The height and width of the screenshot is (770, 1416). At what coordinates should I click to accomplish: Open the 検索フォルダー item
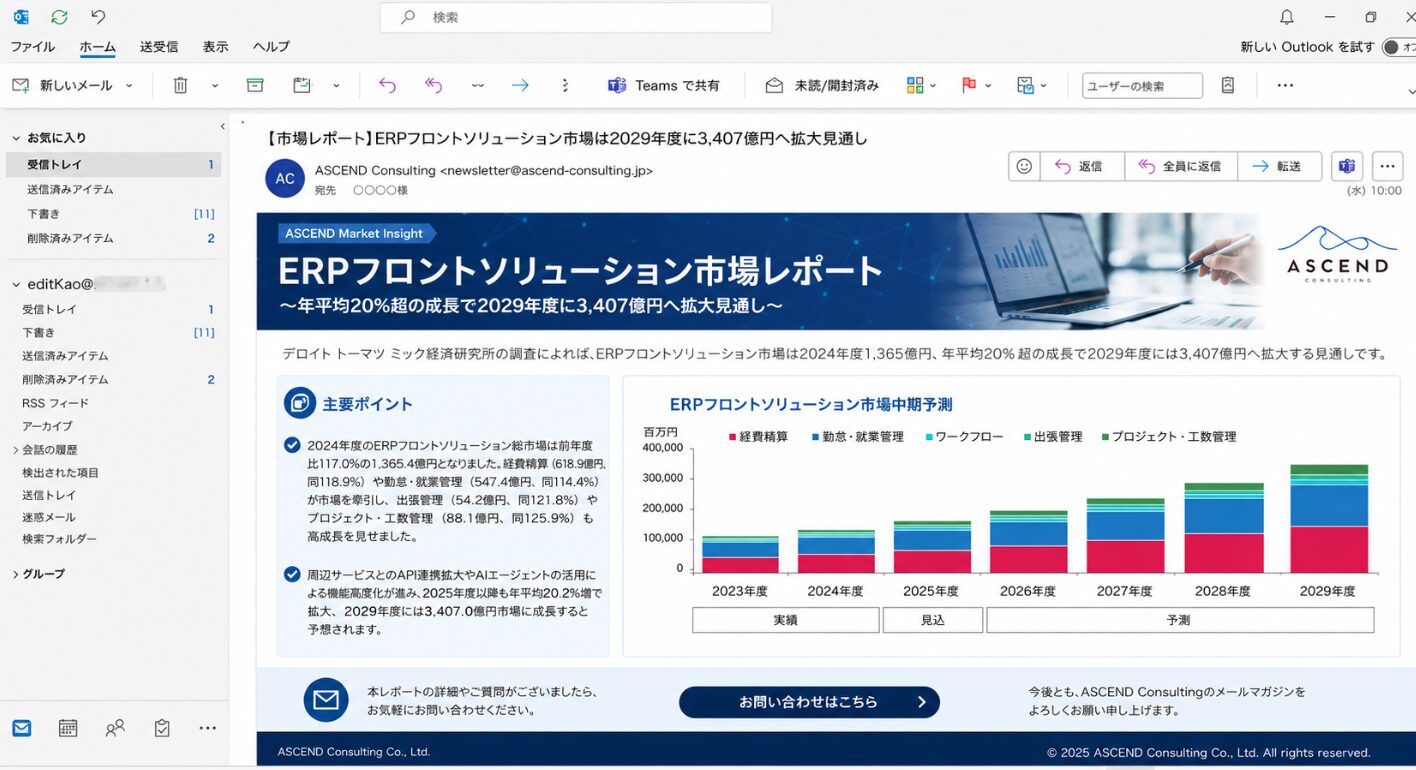click(x=60, y=539)
